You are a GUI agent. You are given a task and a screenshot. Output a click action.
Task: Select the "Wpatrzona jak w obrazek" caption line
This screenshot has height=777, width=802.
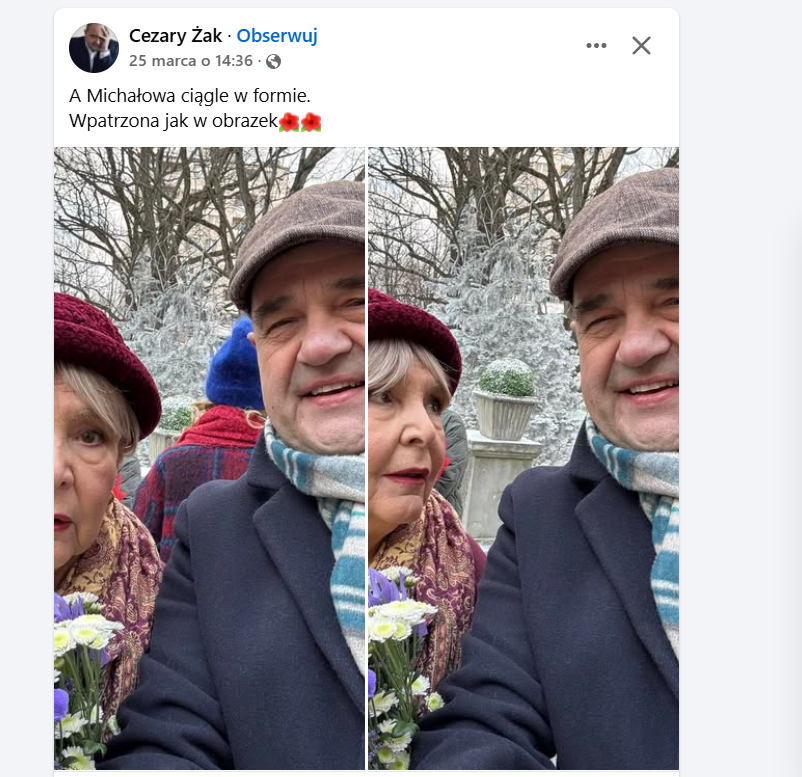click(173, 122)
